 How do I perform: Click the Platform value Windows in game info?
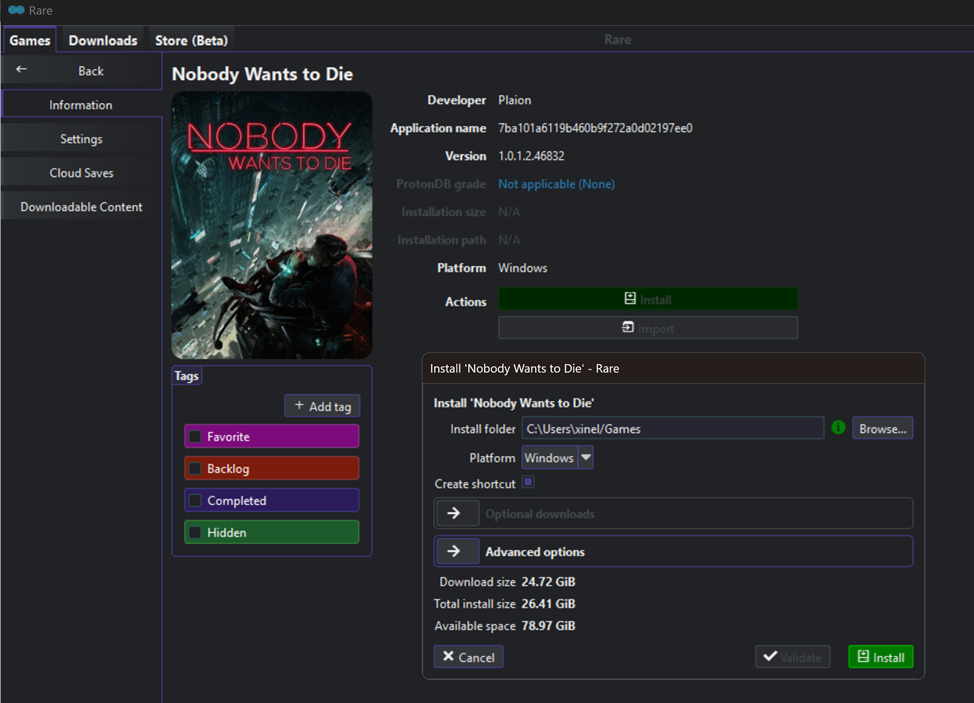tap(522, 268)
